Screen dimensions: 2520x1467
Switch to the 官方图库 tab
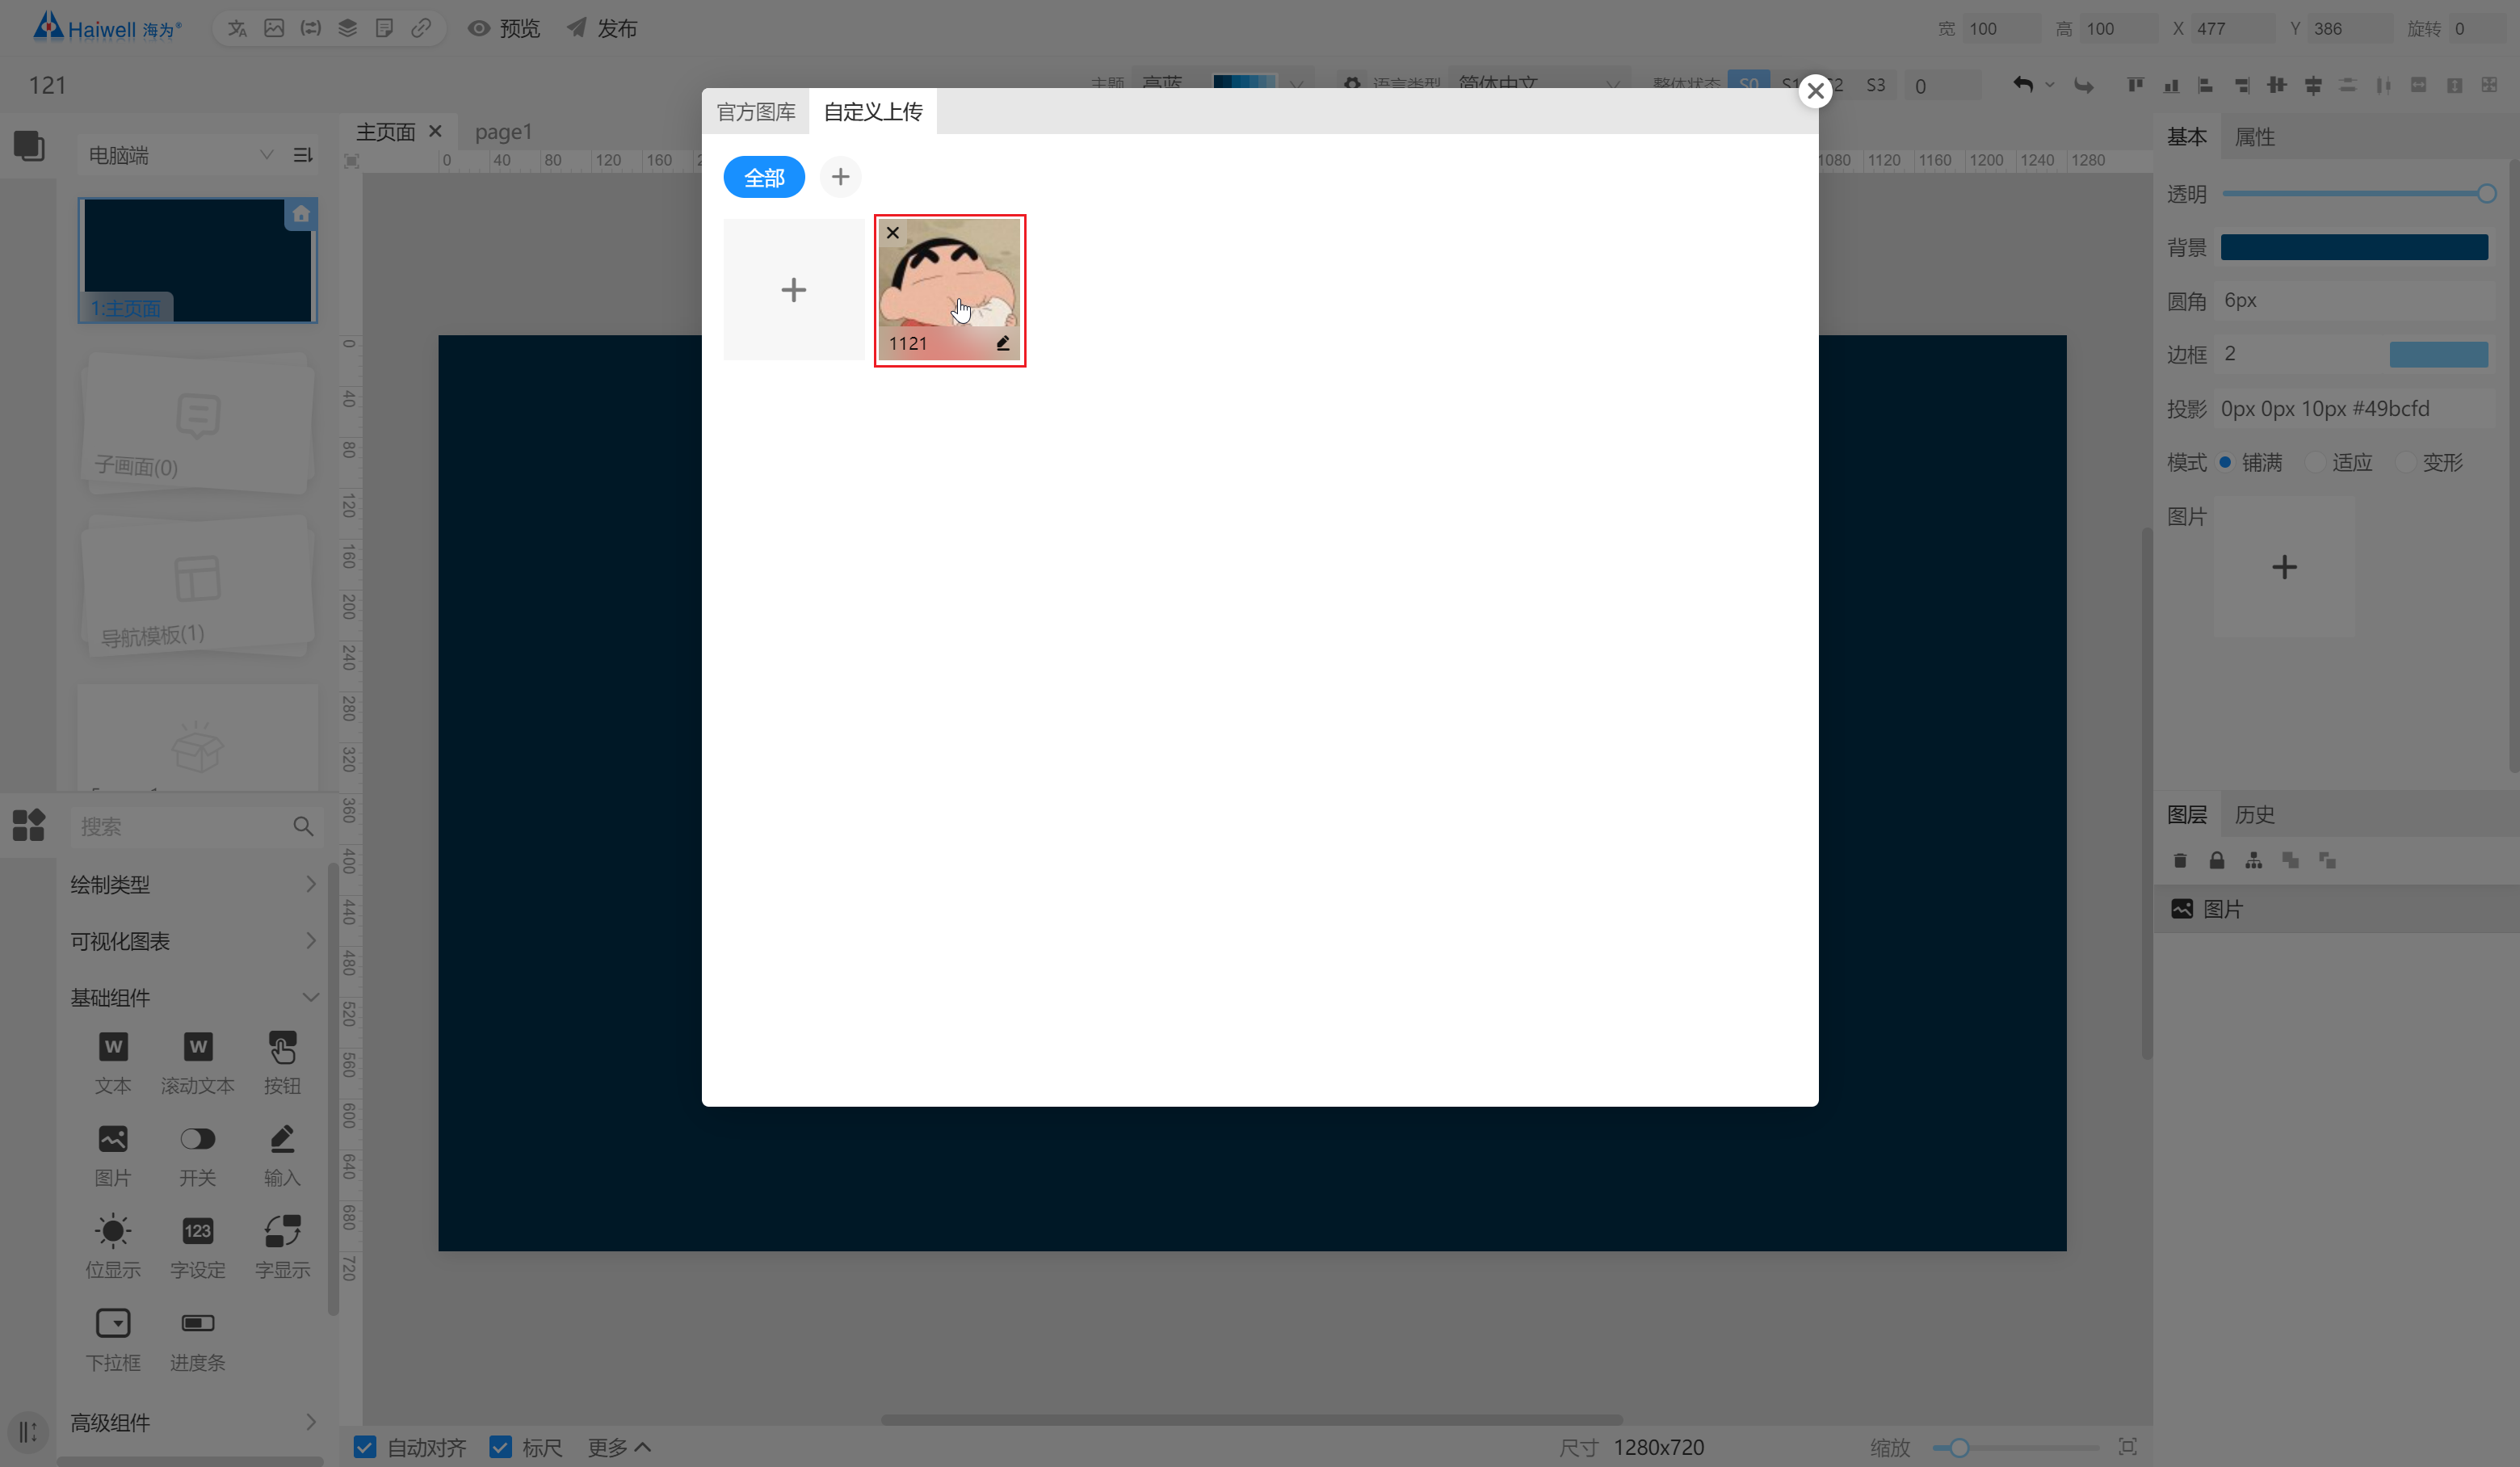(x=756, y=111)
